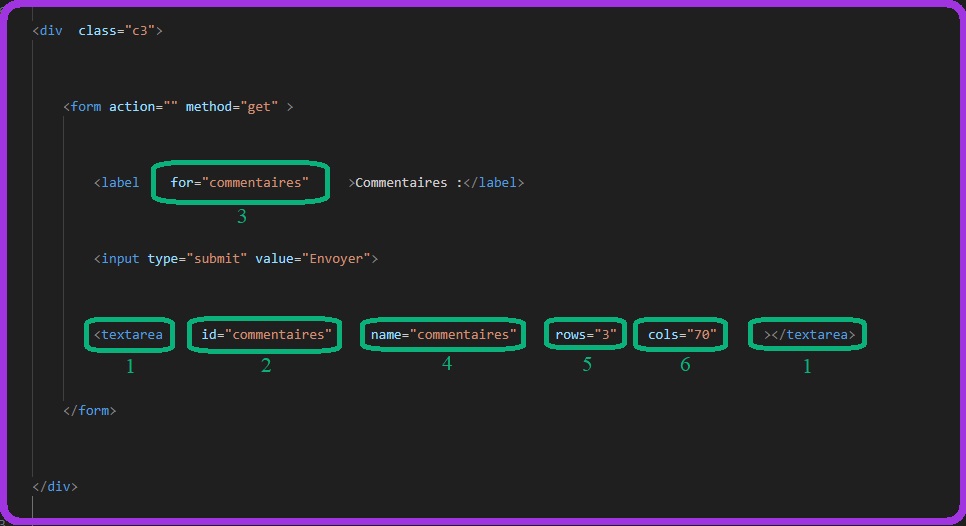
Task: Click the opening div tag with class c3
Action: point(52,31)
